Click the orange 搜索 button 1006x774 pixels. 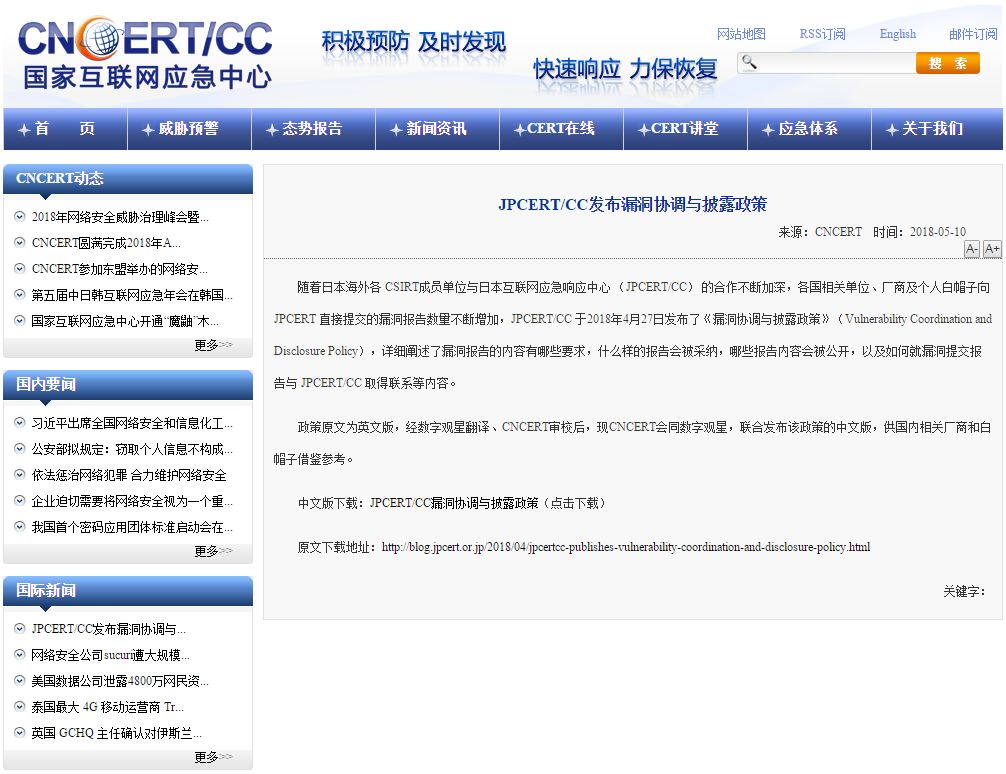pos(948,63)
